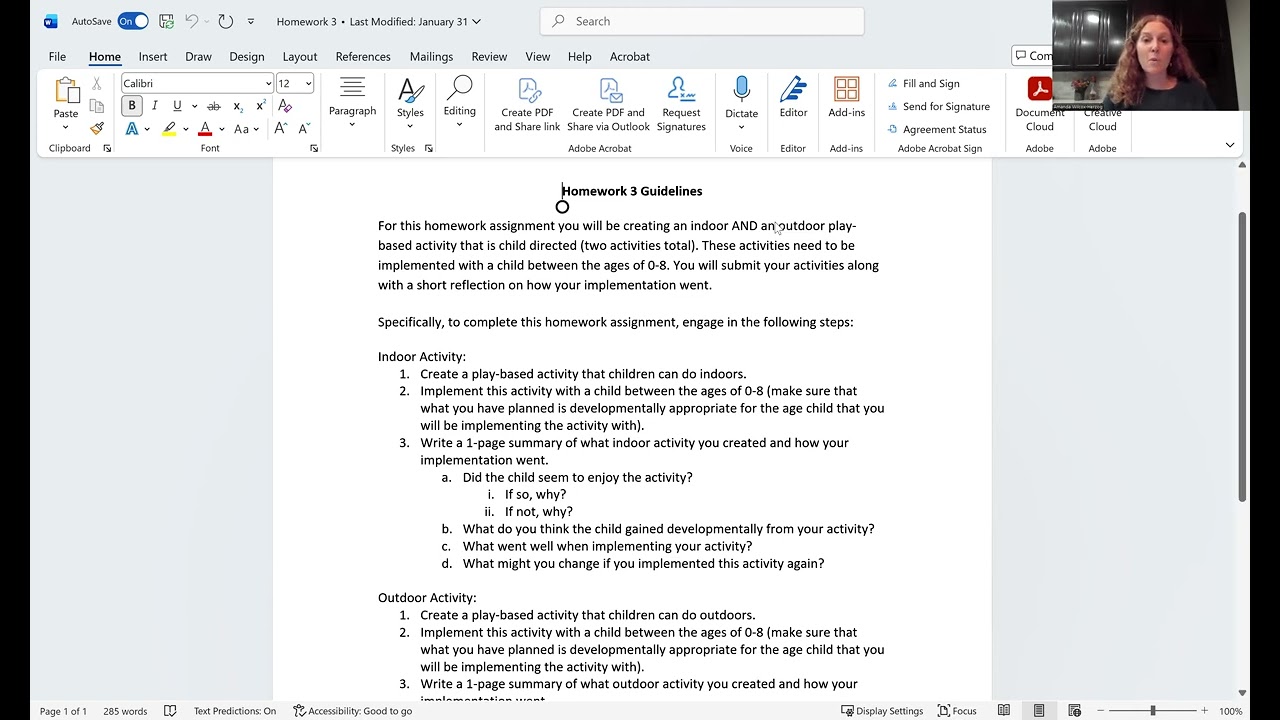Apply the red font color
This screenshot has height=720, width=1280.
(205, 129)
